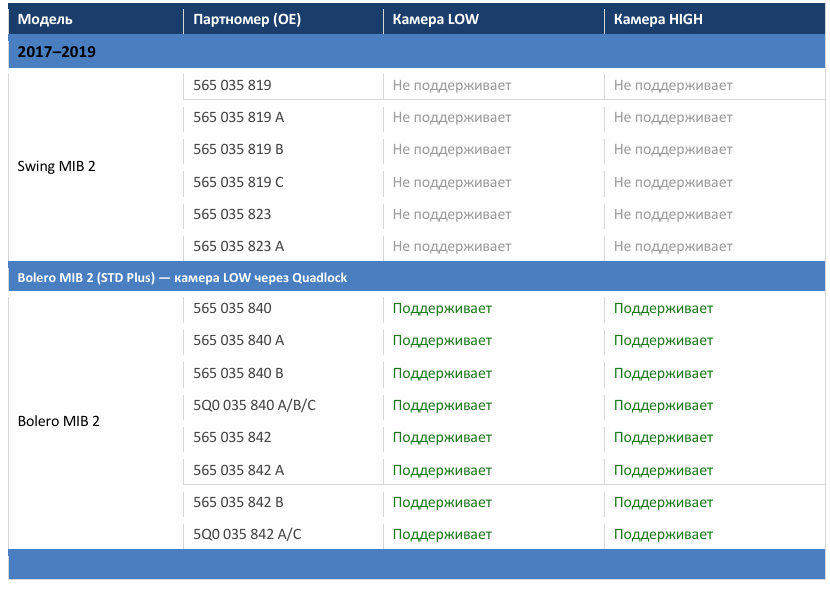Viewport: 830px width, 590px height.
Task: Click Камера LOW 'Не поддерживает' in row 565 035 823 A
Action: coord(452,247)
